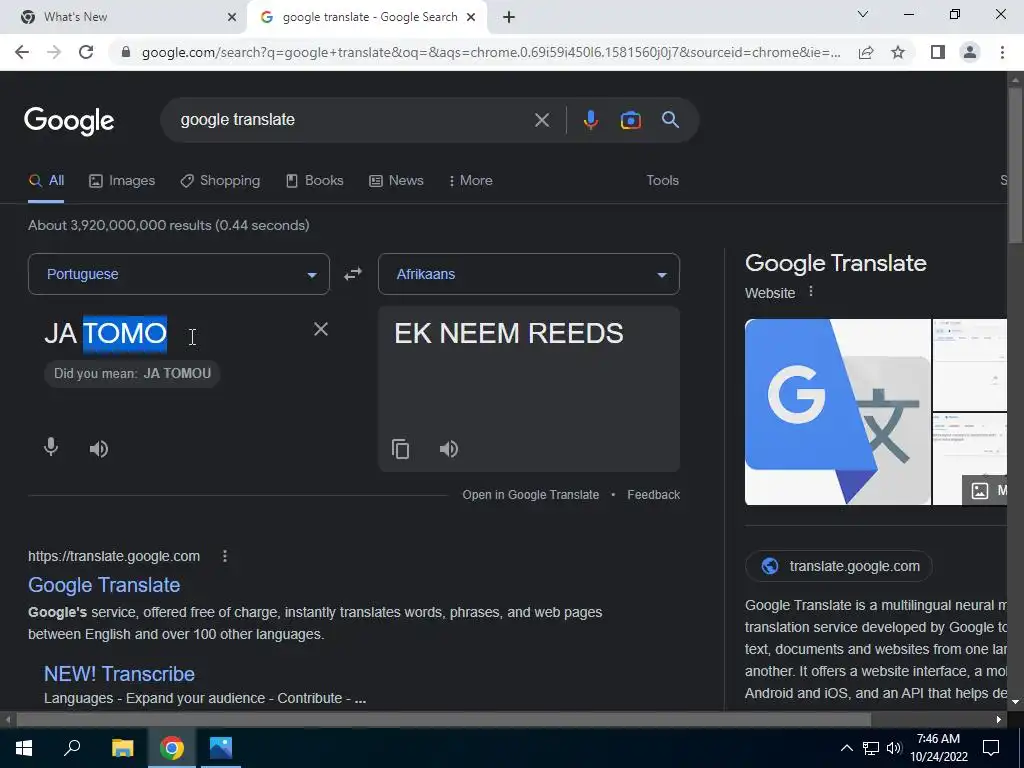Switch to Books results
The width and height of the screenshot is (1024, 768).
tap(315, 181)
